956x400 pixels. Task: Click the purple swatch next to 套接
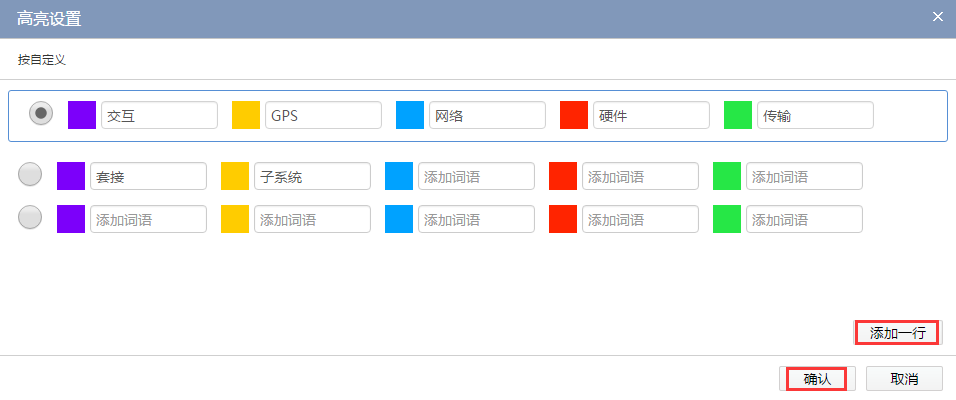(x=71, y=176)
